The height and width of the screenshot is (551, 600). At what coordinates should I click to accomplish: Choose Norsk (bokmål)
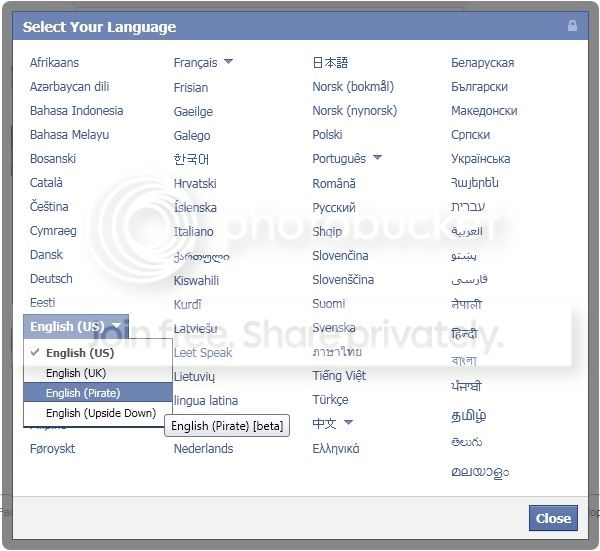coord(353,86)
